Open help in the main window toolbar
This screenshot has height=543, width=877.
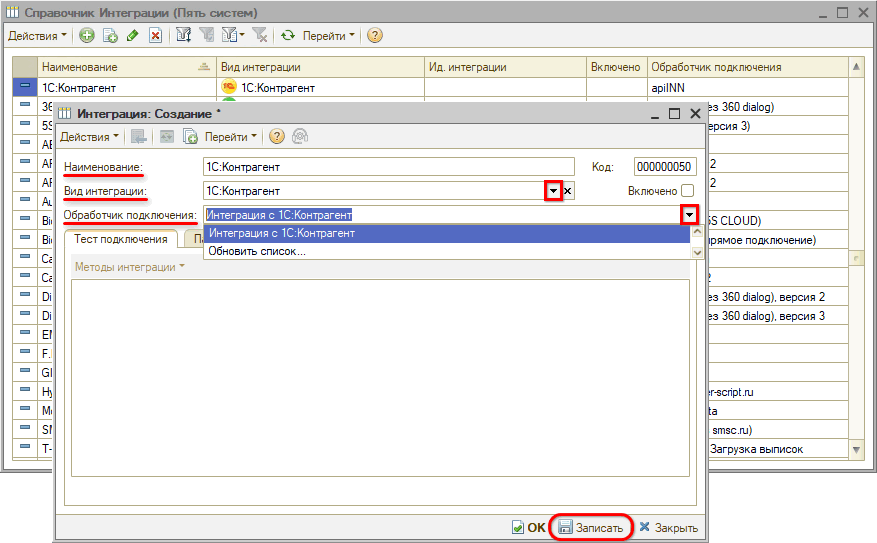point(375,35)
